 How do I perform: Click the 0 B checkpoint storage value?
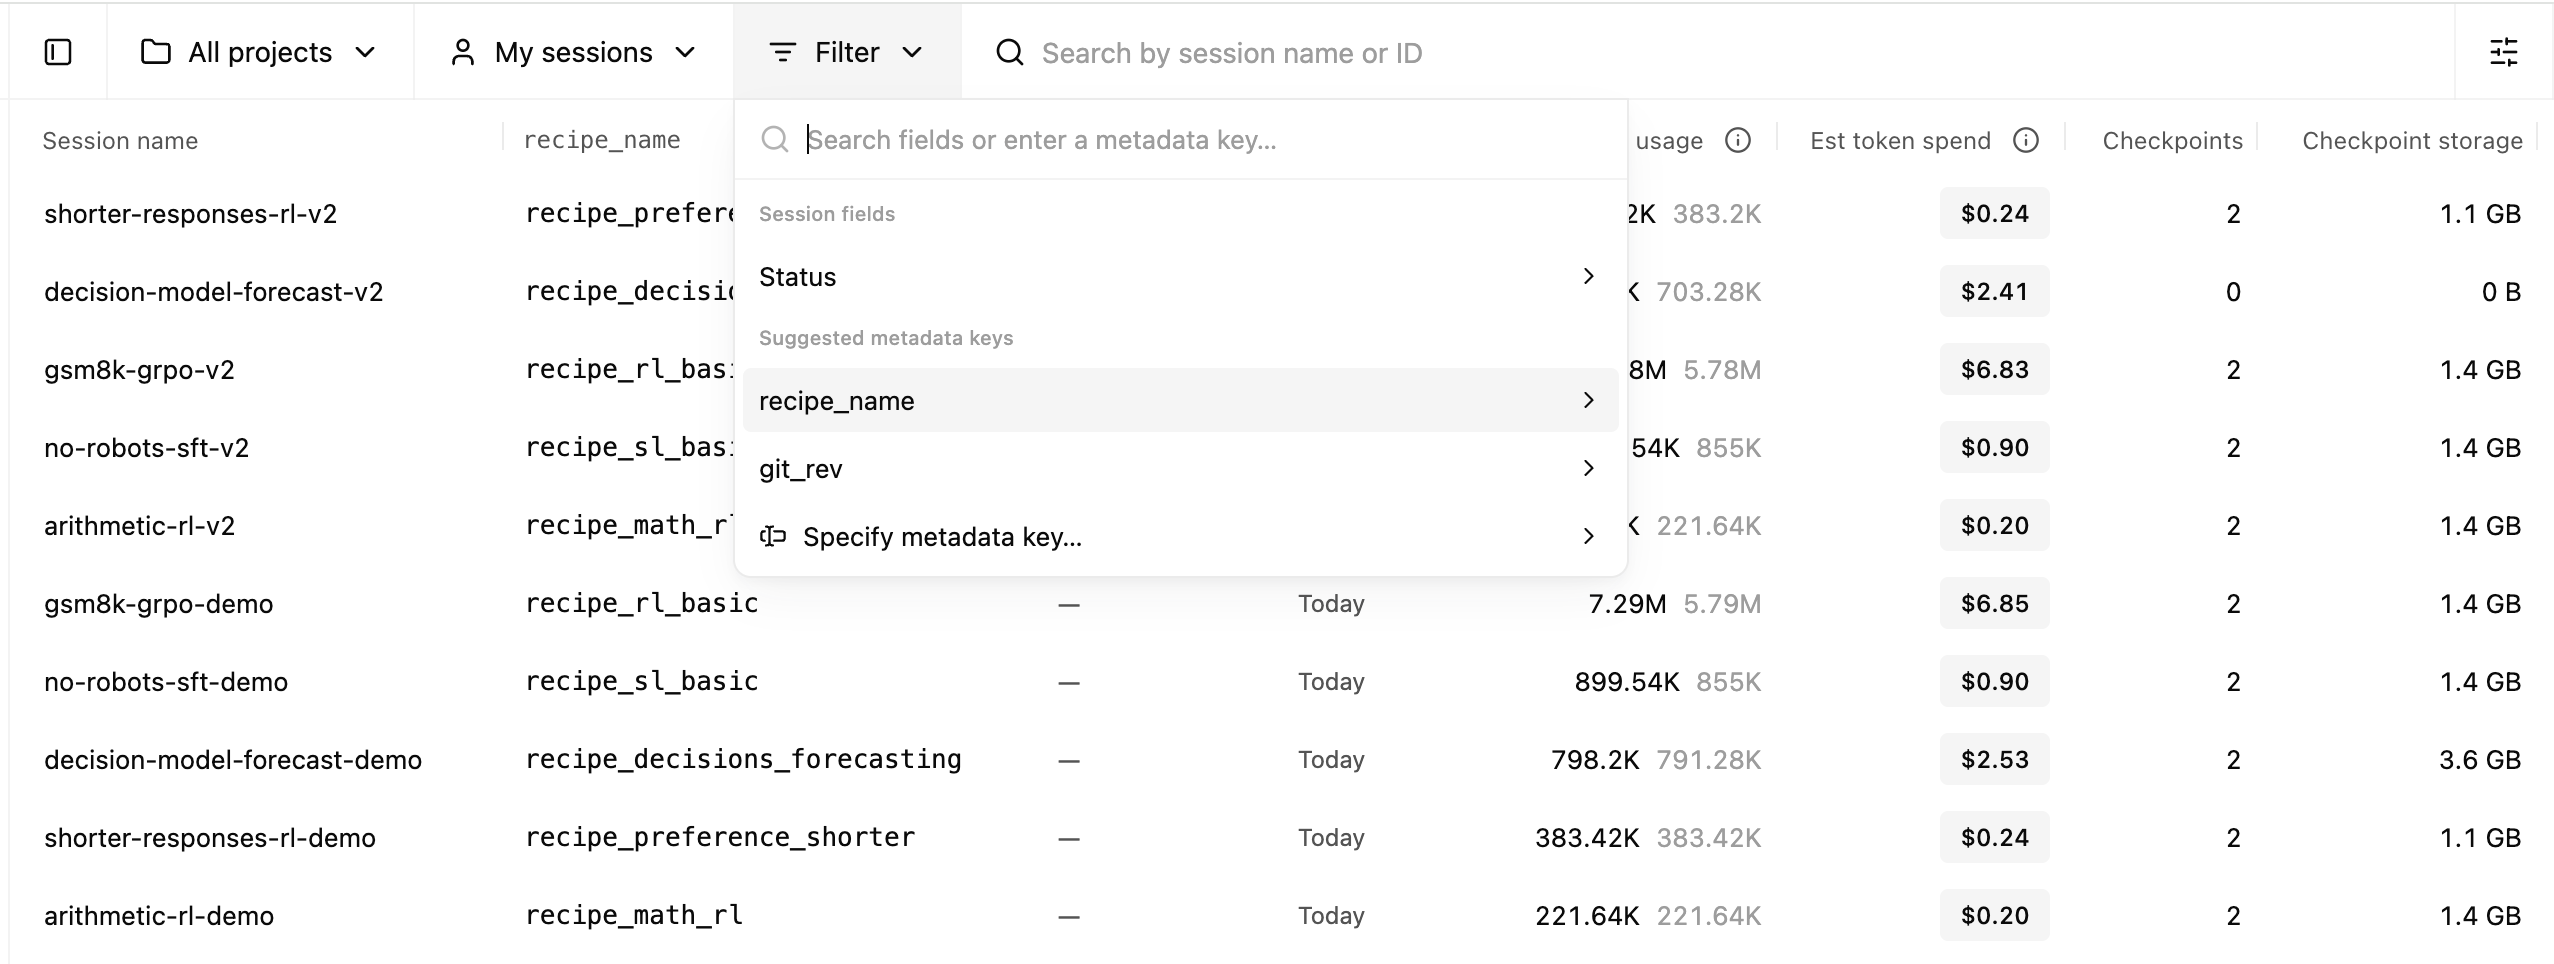pos(2501,292)
